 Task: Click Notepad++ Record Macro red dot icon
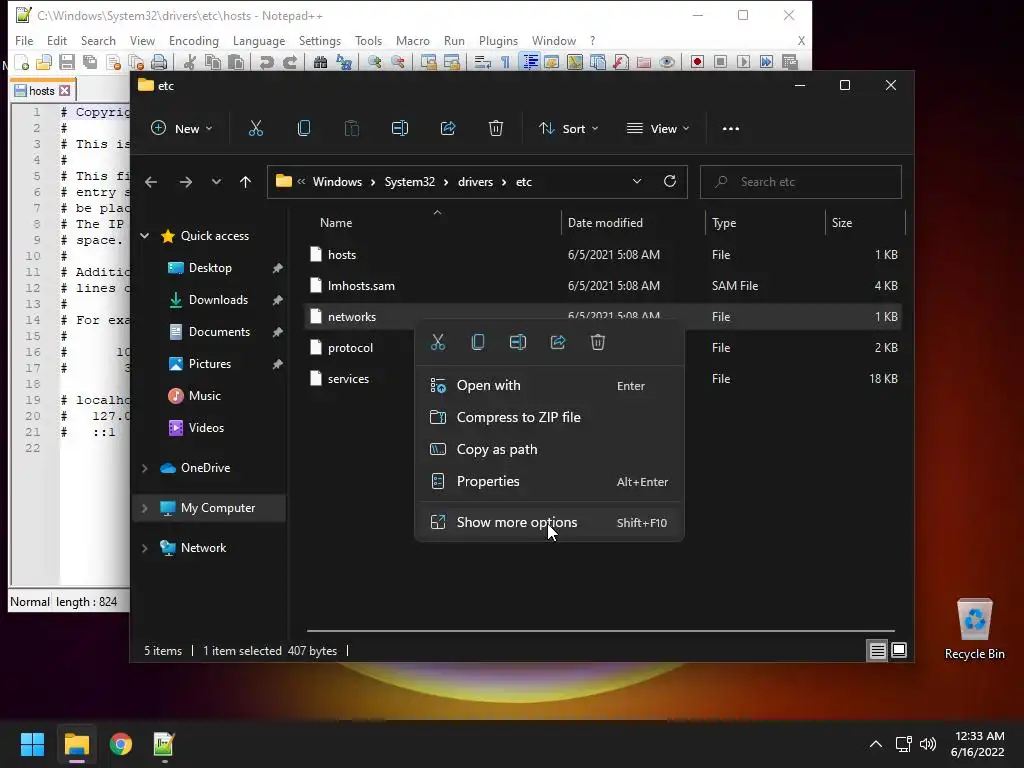coord(697,62)
